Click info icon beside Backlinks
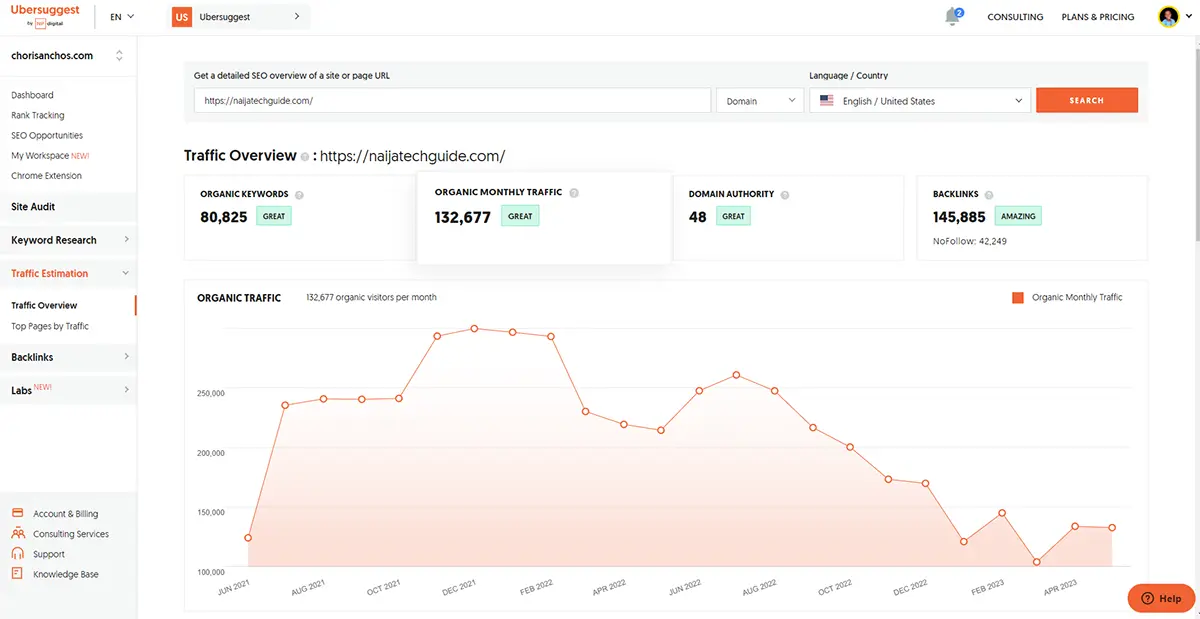Image resolution: width=1200 pixels, height=619 pixels. (x=989, y=195)
